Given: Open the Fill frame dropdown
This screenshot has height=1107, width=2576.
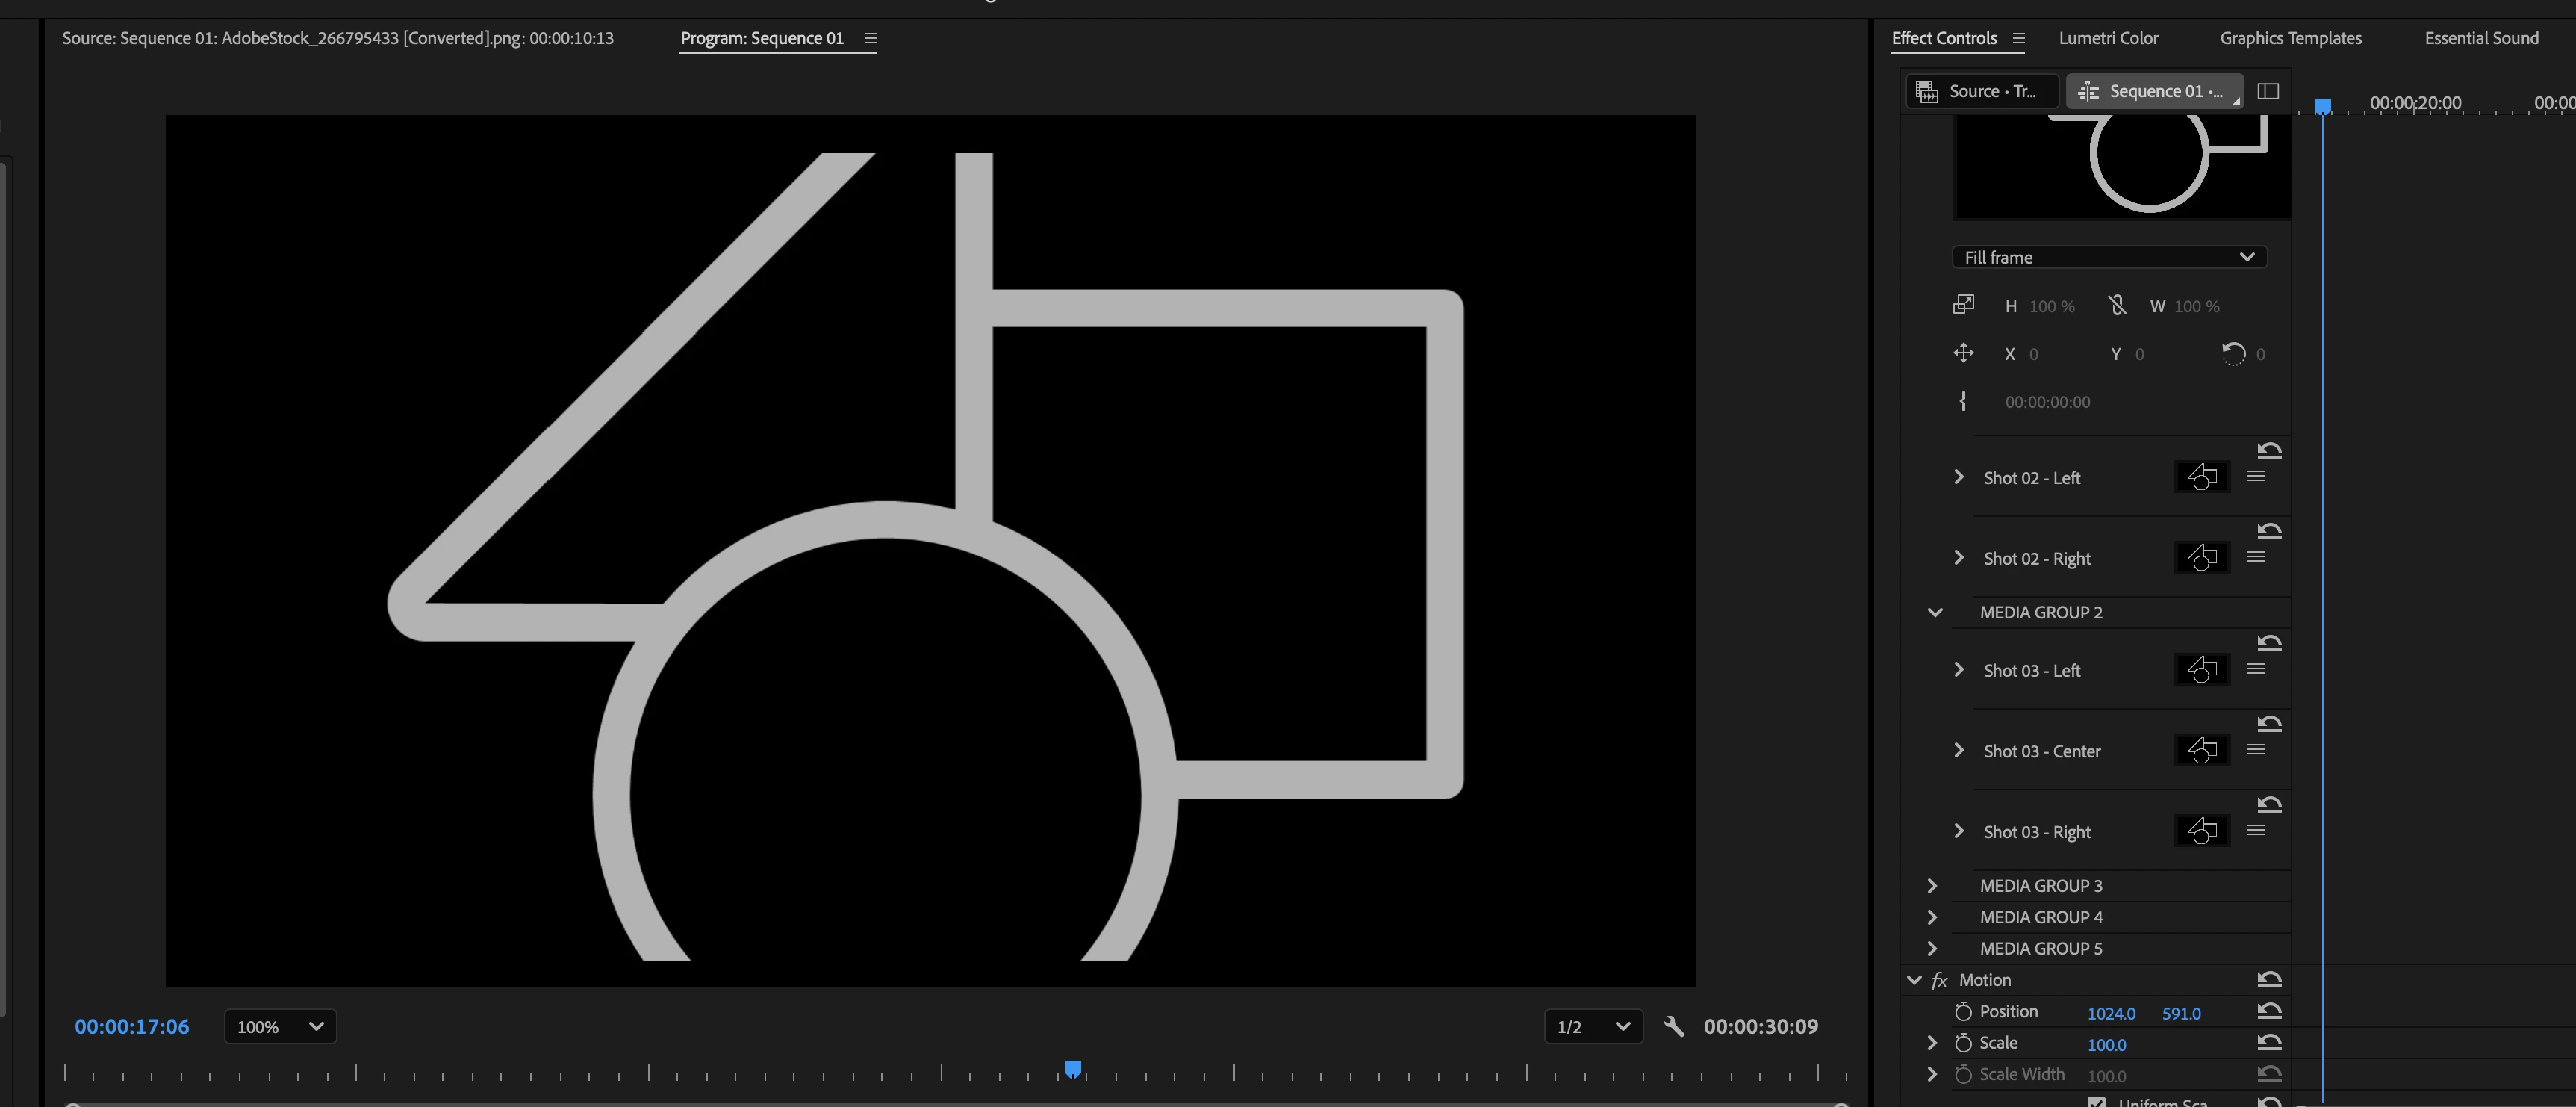Looking at the screenshot, I should [2108, 257].
